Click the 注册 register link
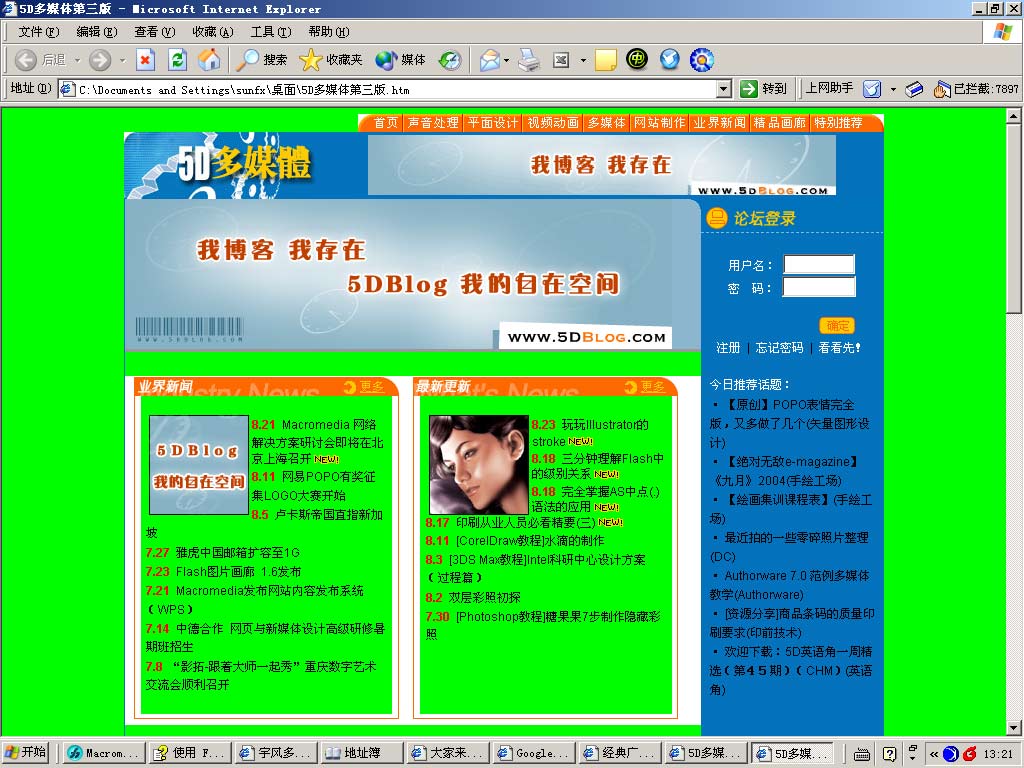 click(x=728, y=347)
